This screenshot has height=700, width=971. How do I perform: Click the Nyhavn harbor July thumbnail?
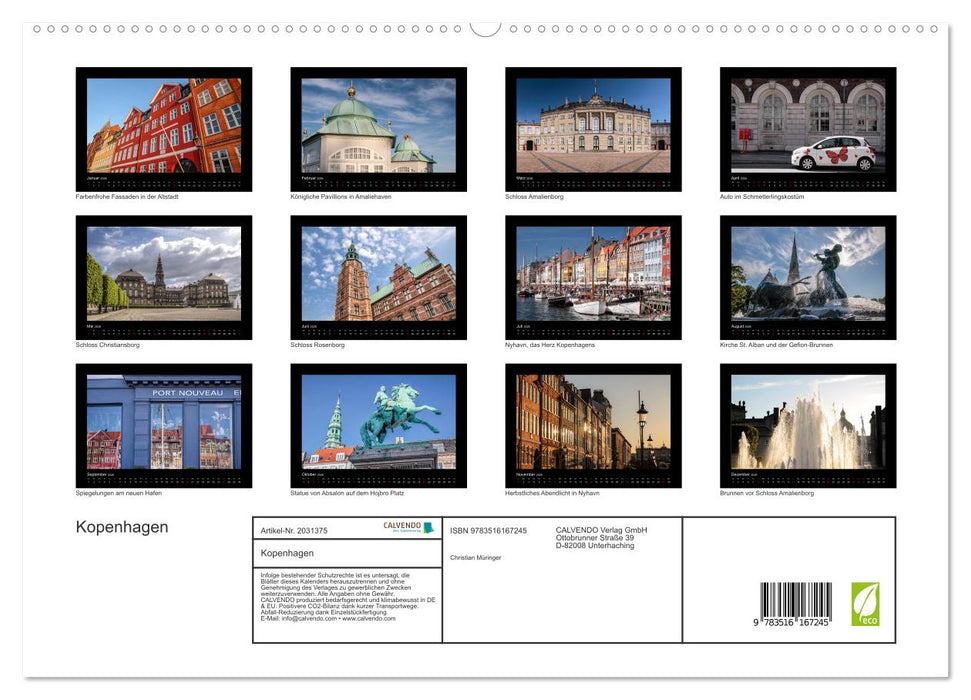[x=595, y=277]
